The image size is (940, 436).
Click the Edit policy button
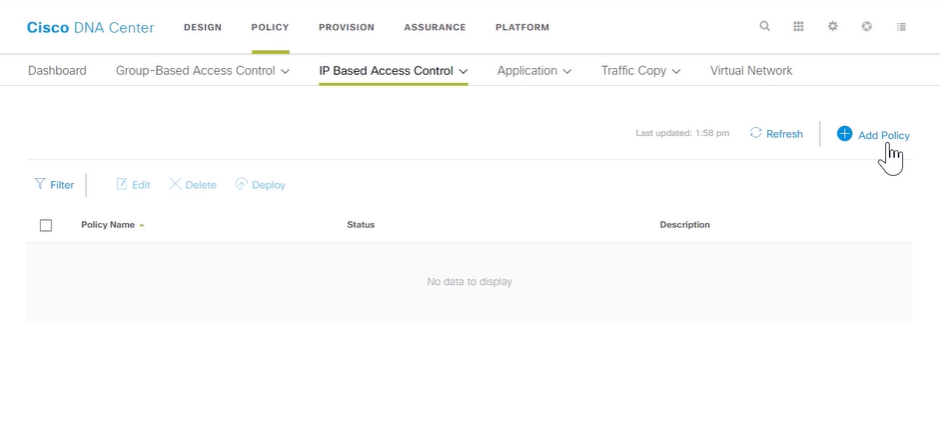(133, 185)
